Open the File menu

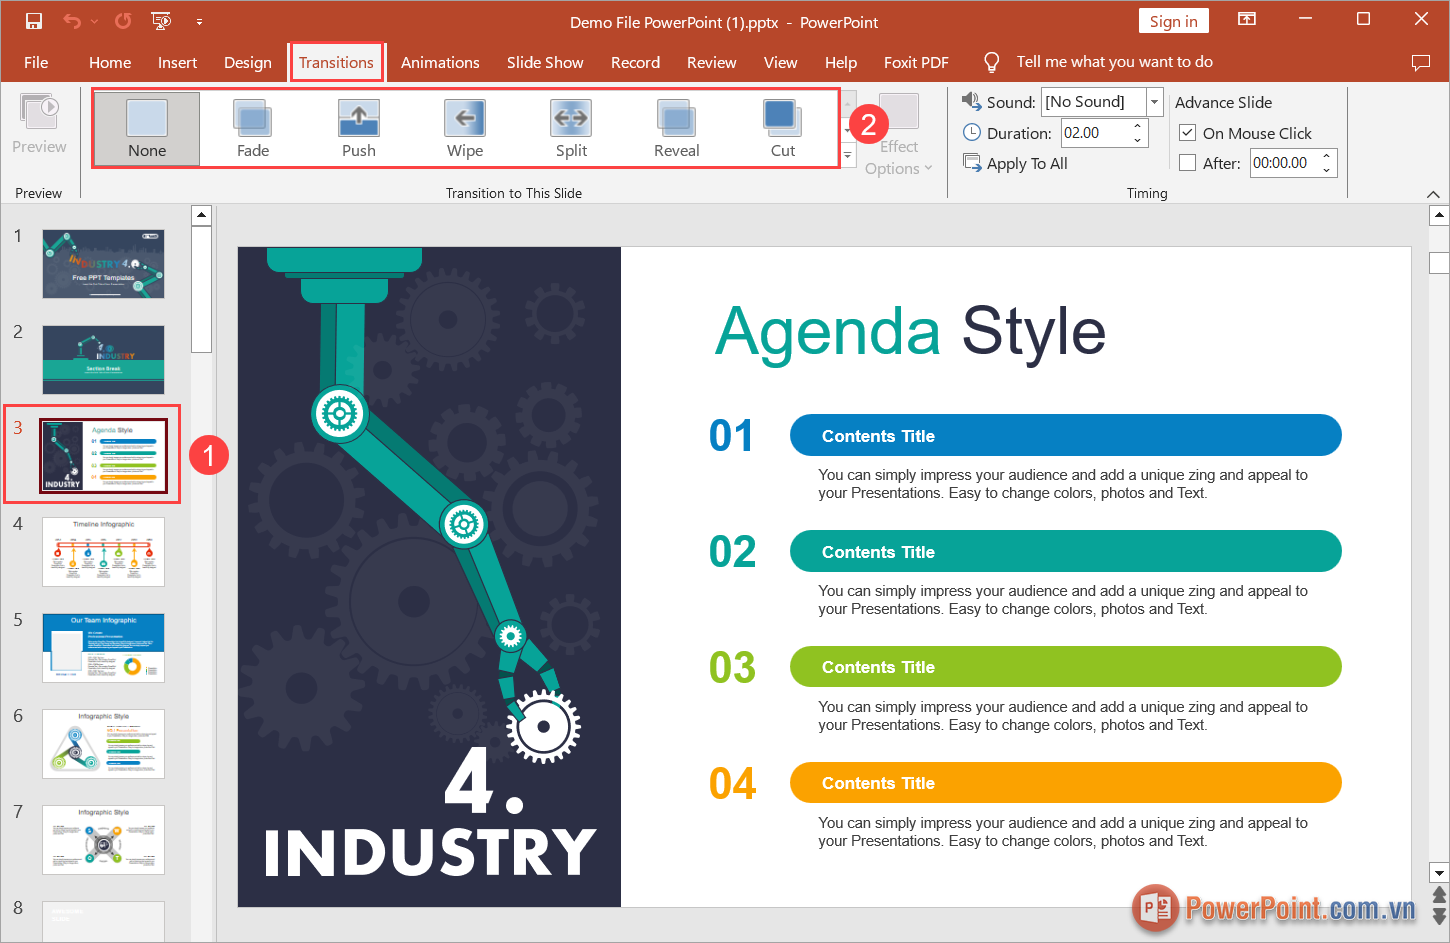[x=36, y=62]
